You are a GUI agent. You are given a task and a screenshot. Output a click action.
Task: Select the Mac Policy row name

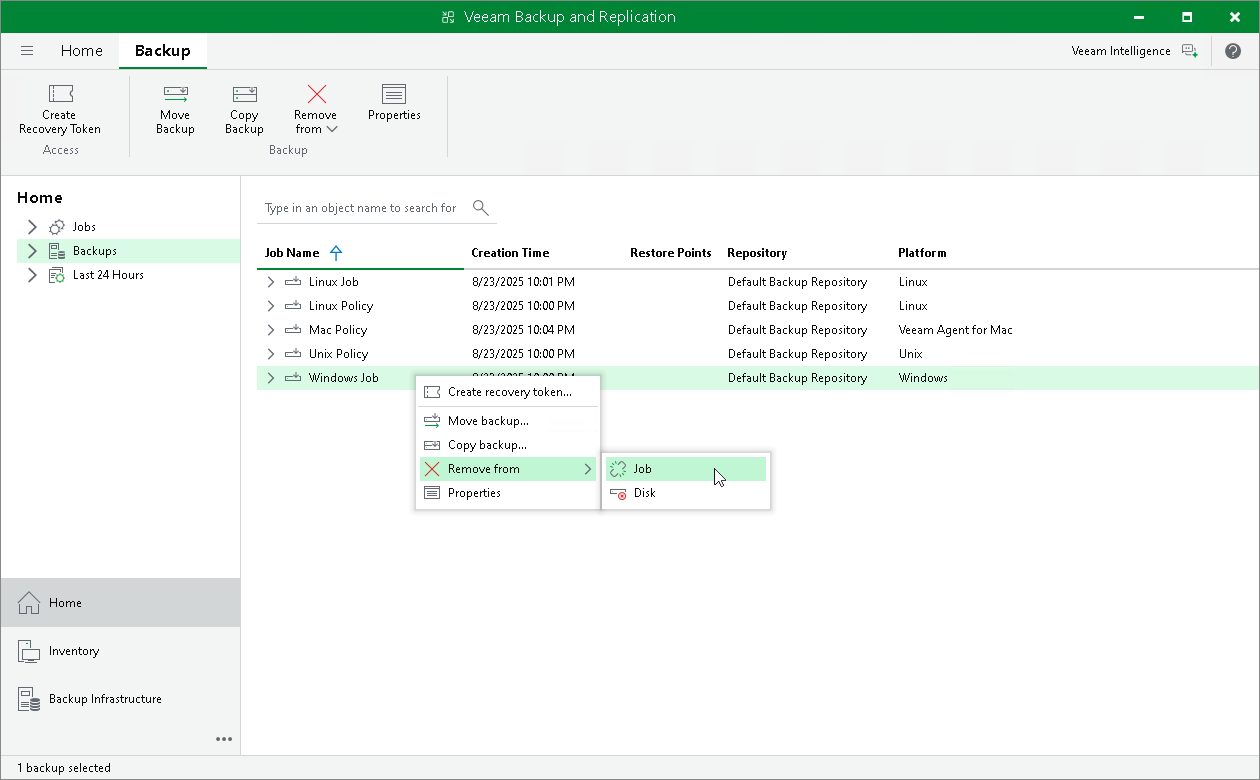point(338,330)
